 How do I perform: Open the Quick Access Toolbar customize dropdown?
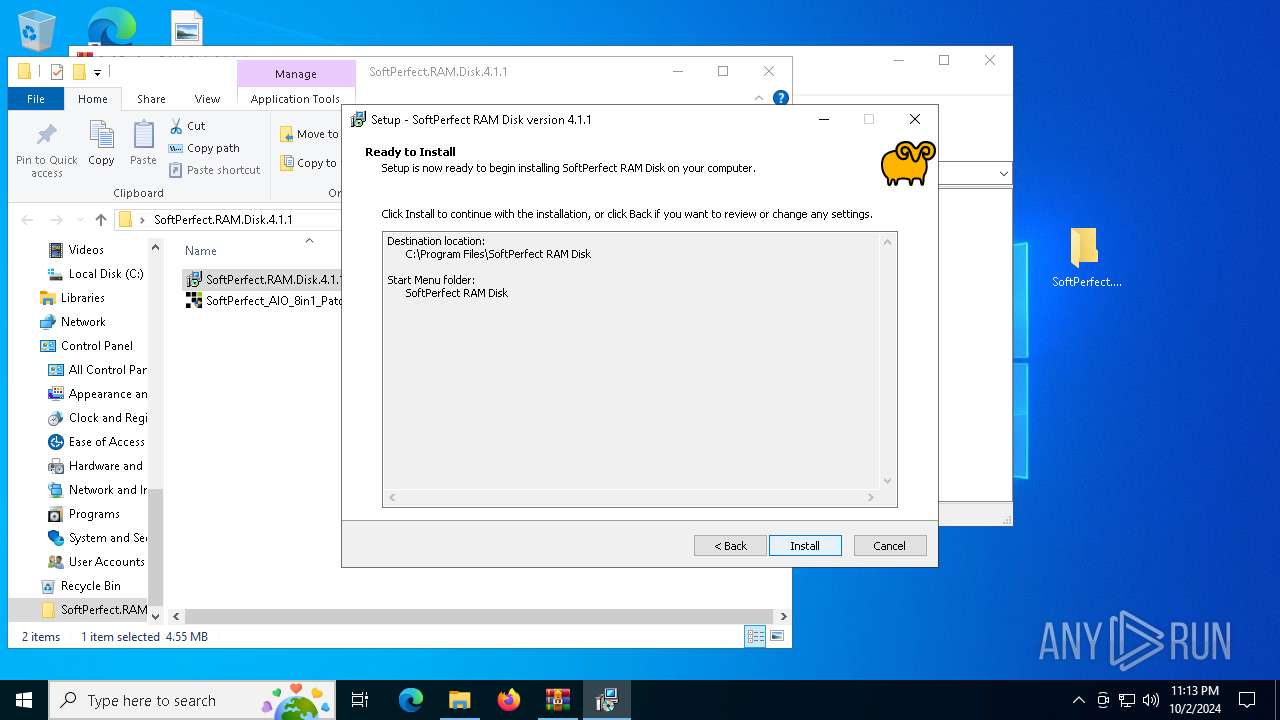click(x=97, y=72)
